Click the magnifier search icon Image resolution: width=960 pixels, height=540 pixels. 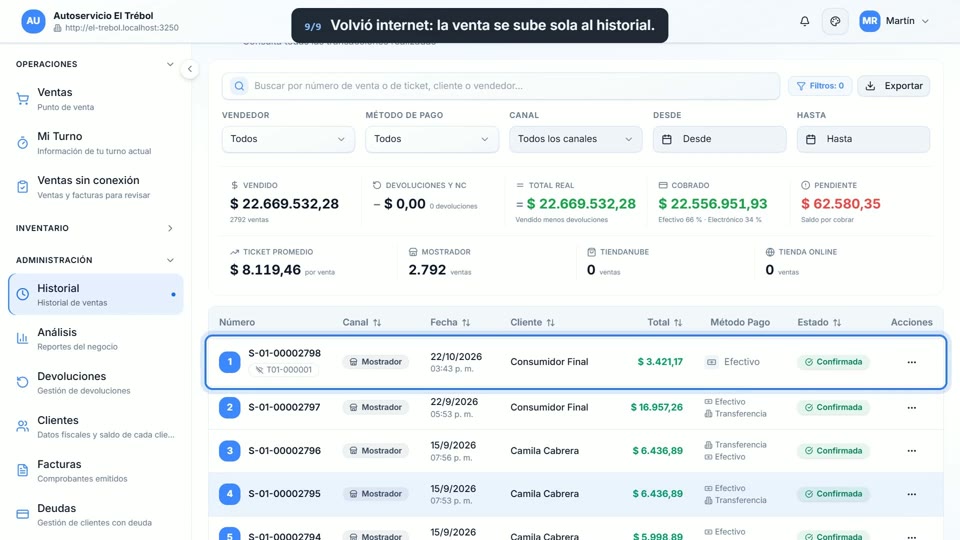point(239,86)
